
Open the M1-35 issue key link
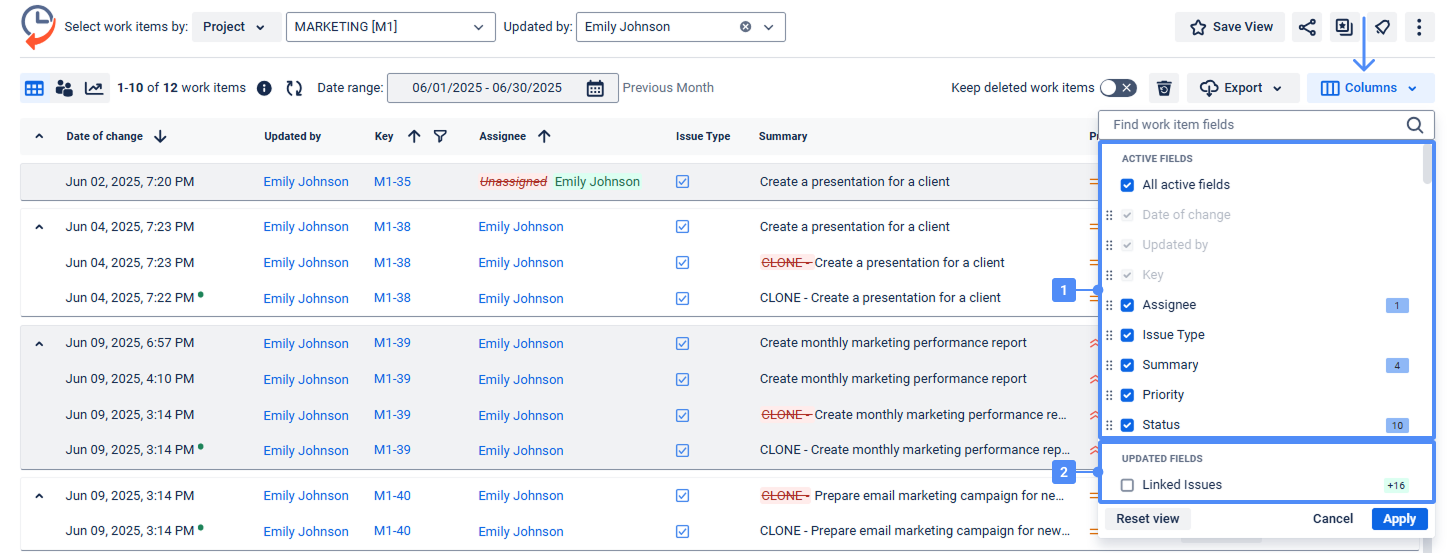pos(392,182)
